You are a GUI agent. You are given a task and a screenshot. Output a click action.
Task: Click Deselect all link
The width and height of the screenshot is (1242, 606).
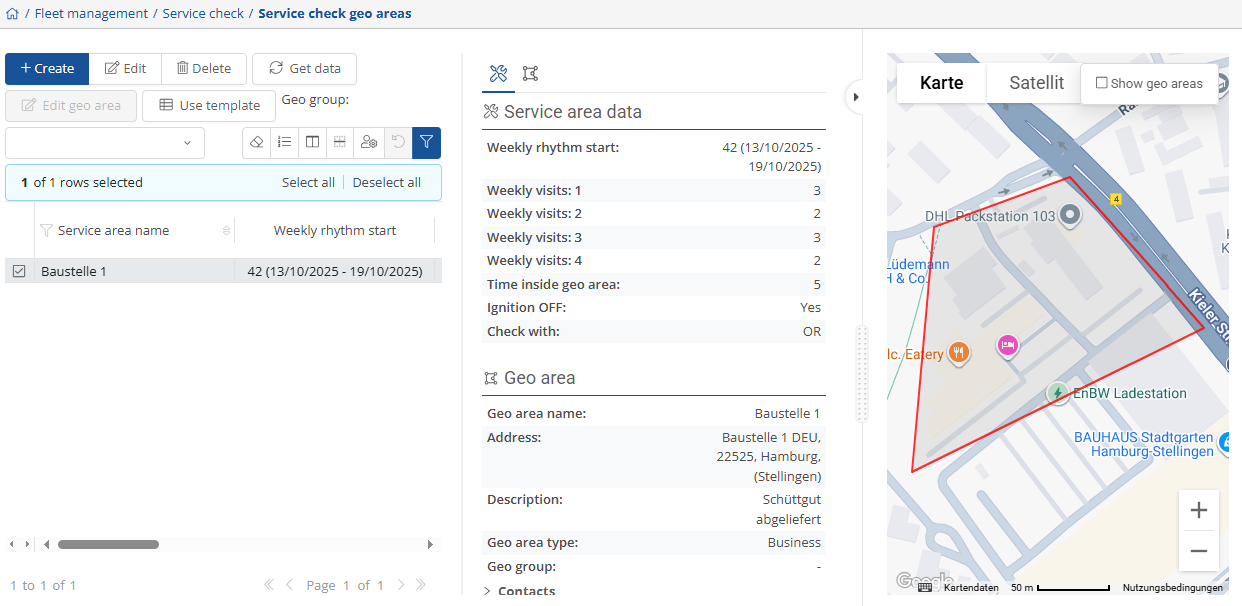click(x=386, y=183)
